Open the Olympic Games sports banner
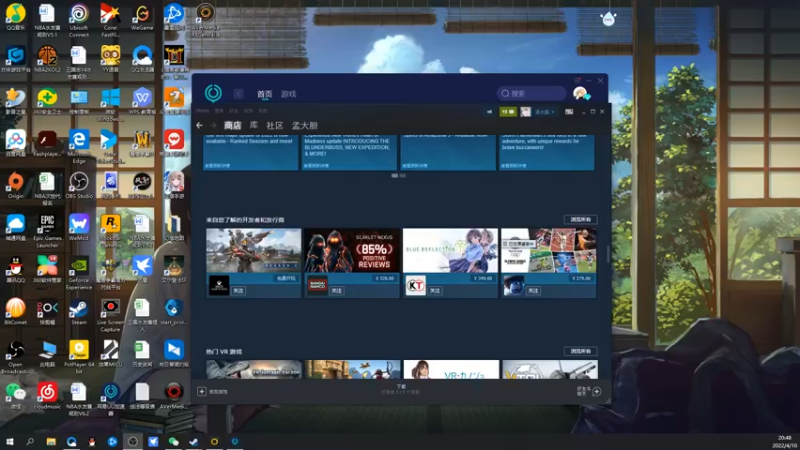800x450 pixels. click(x=548, y=250)
